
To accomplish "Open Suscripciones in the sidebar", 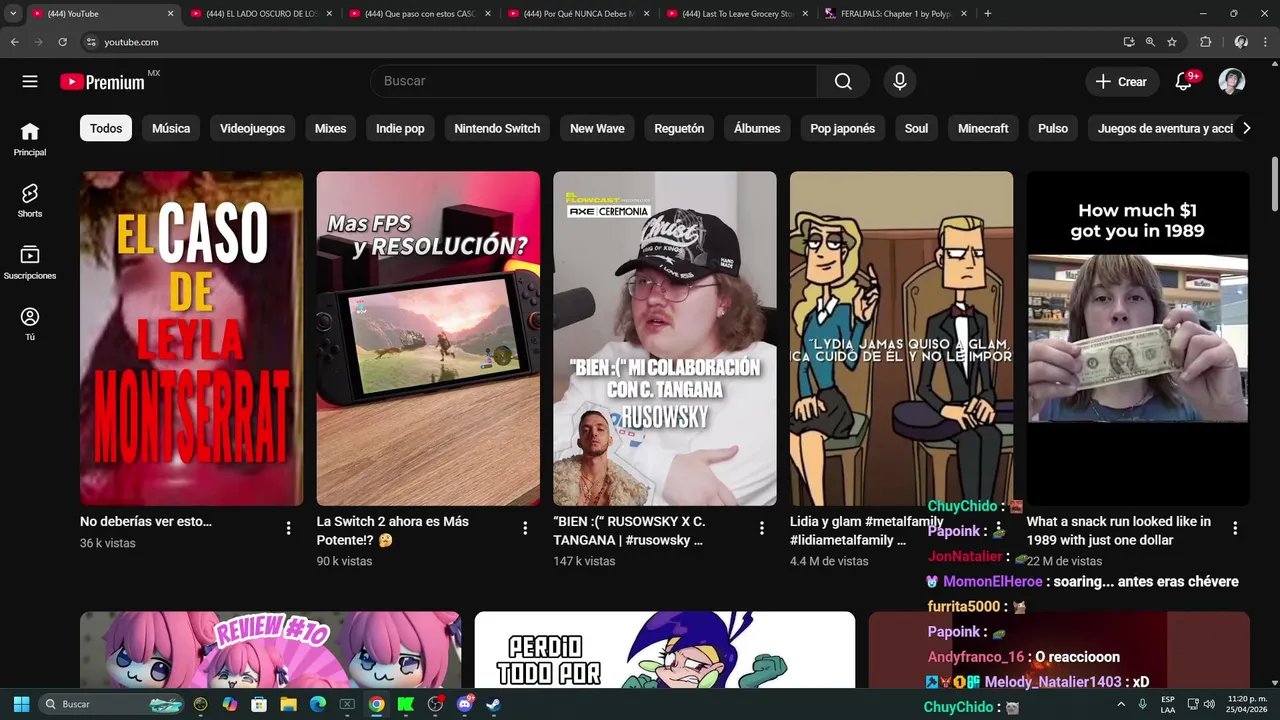I will tap(30, 263).
